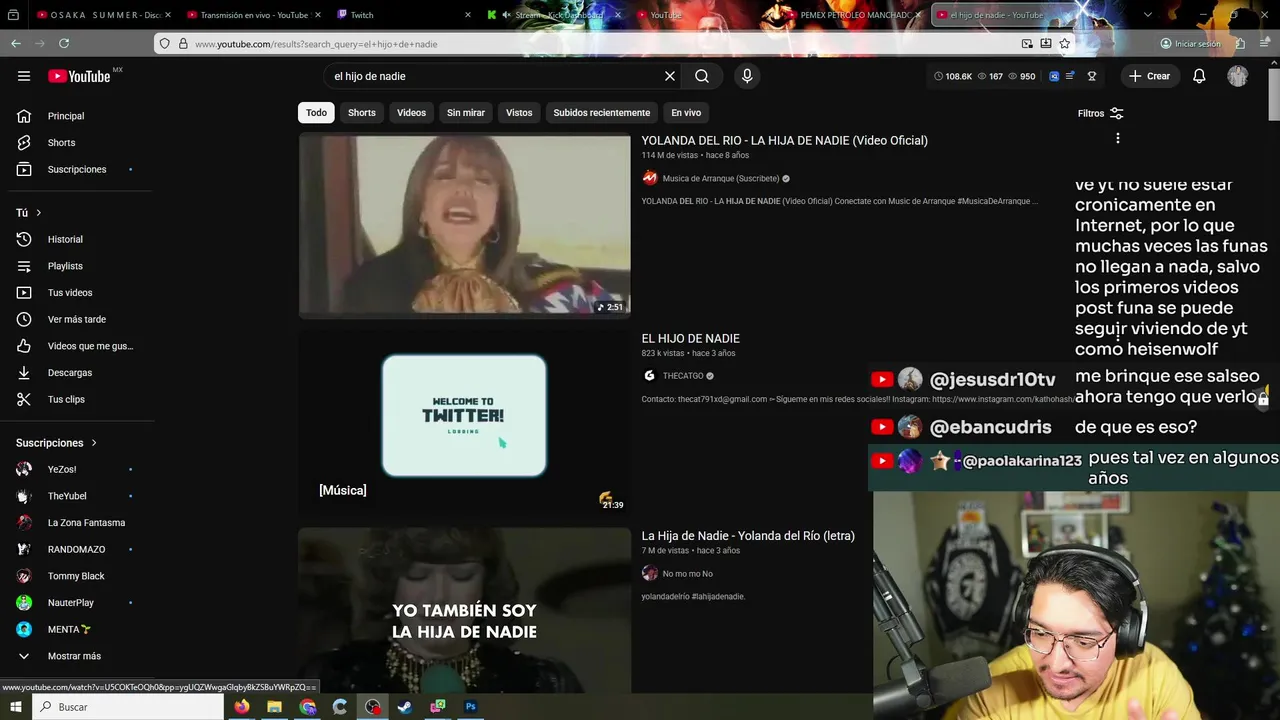
Task: Click Iniciar sesión in browser toolbar
Action: coord(1190,44)
